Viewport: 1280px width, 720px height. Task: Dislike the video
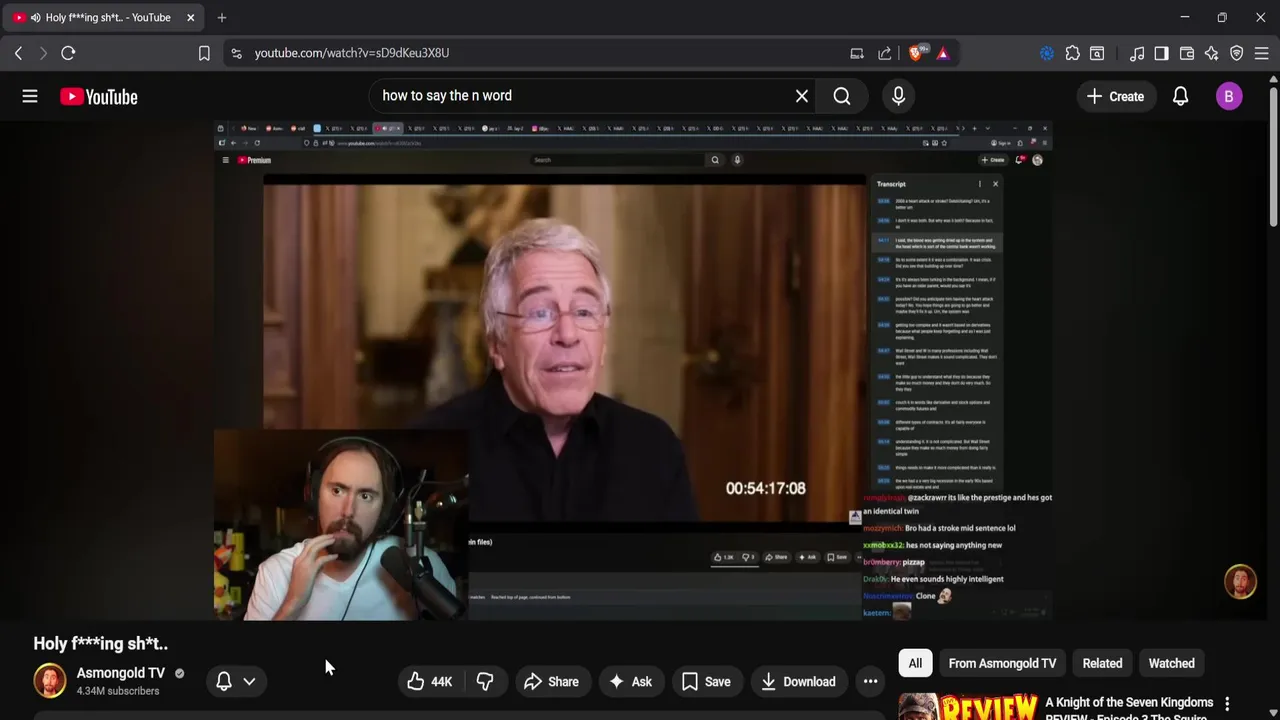tap(485, 682)
